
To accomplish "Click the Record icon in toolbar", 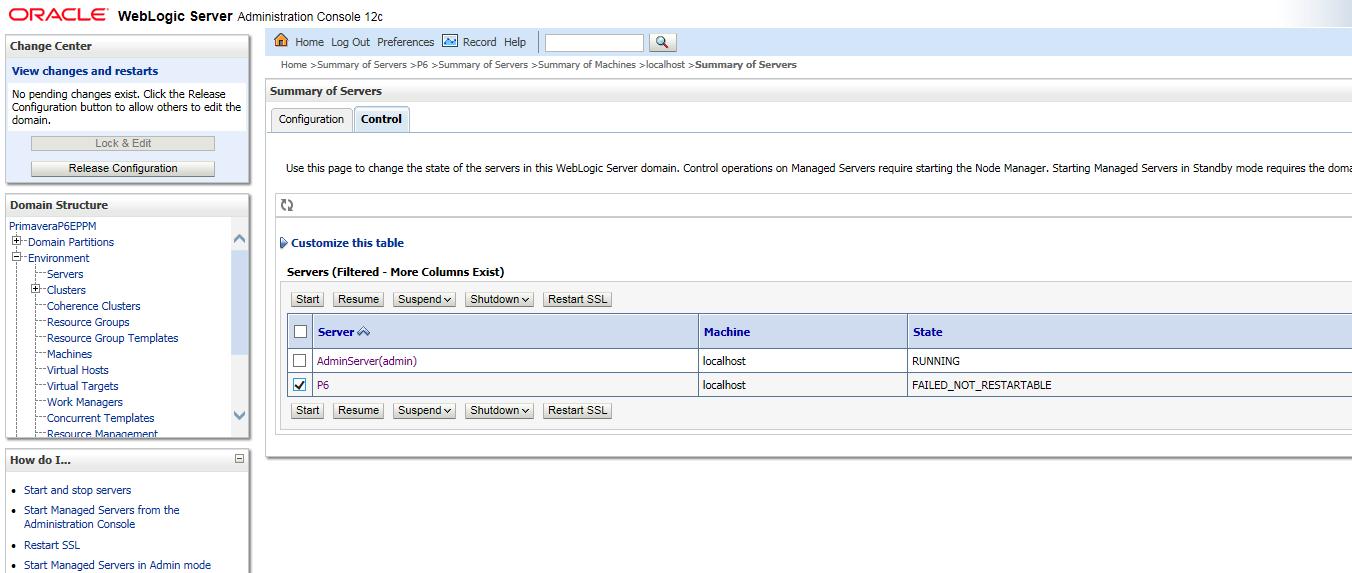I will 450,41.
